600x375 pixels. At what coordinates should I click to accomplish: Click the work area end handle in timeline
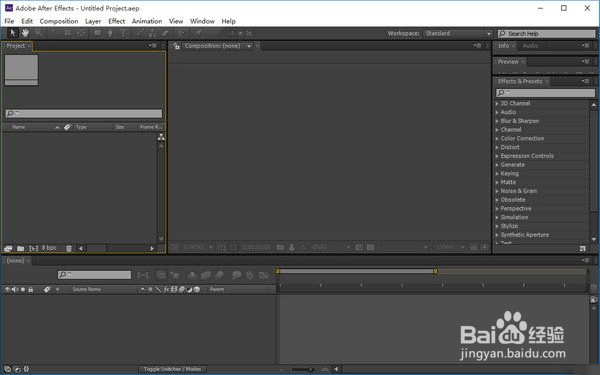click(435, 271)
